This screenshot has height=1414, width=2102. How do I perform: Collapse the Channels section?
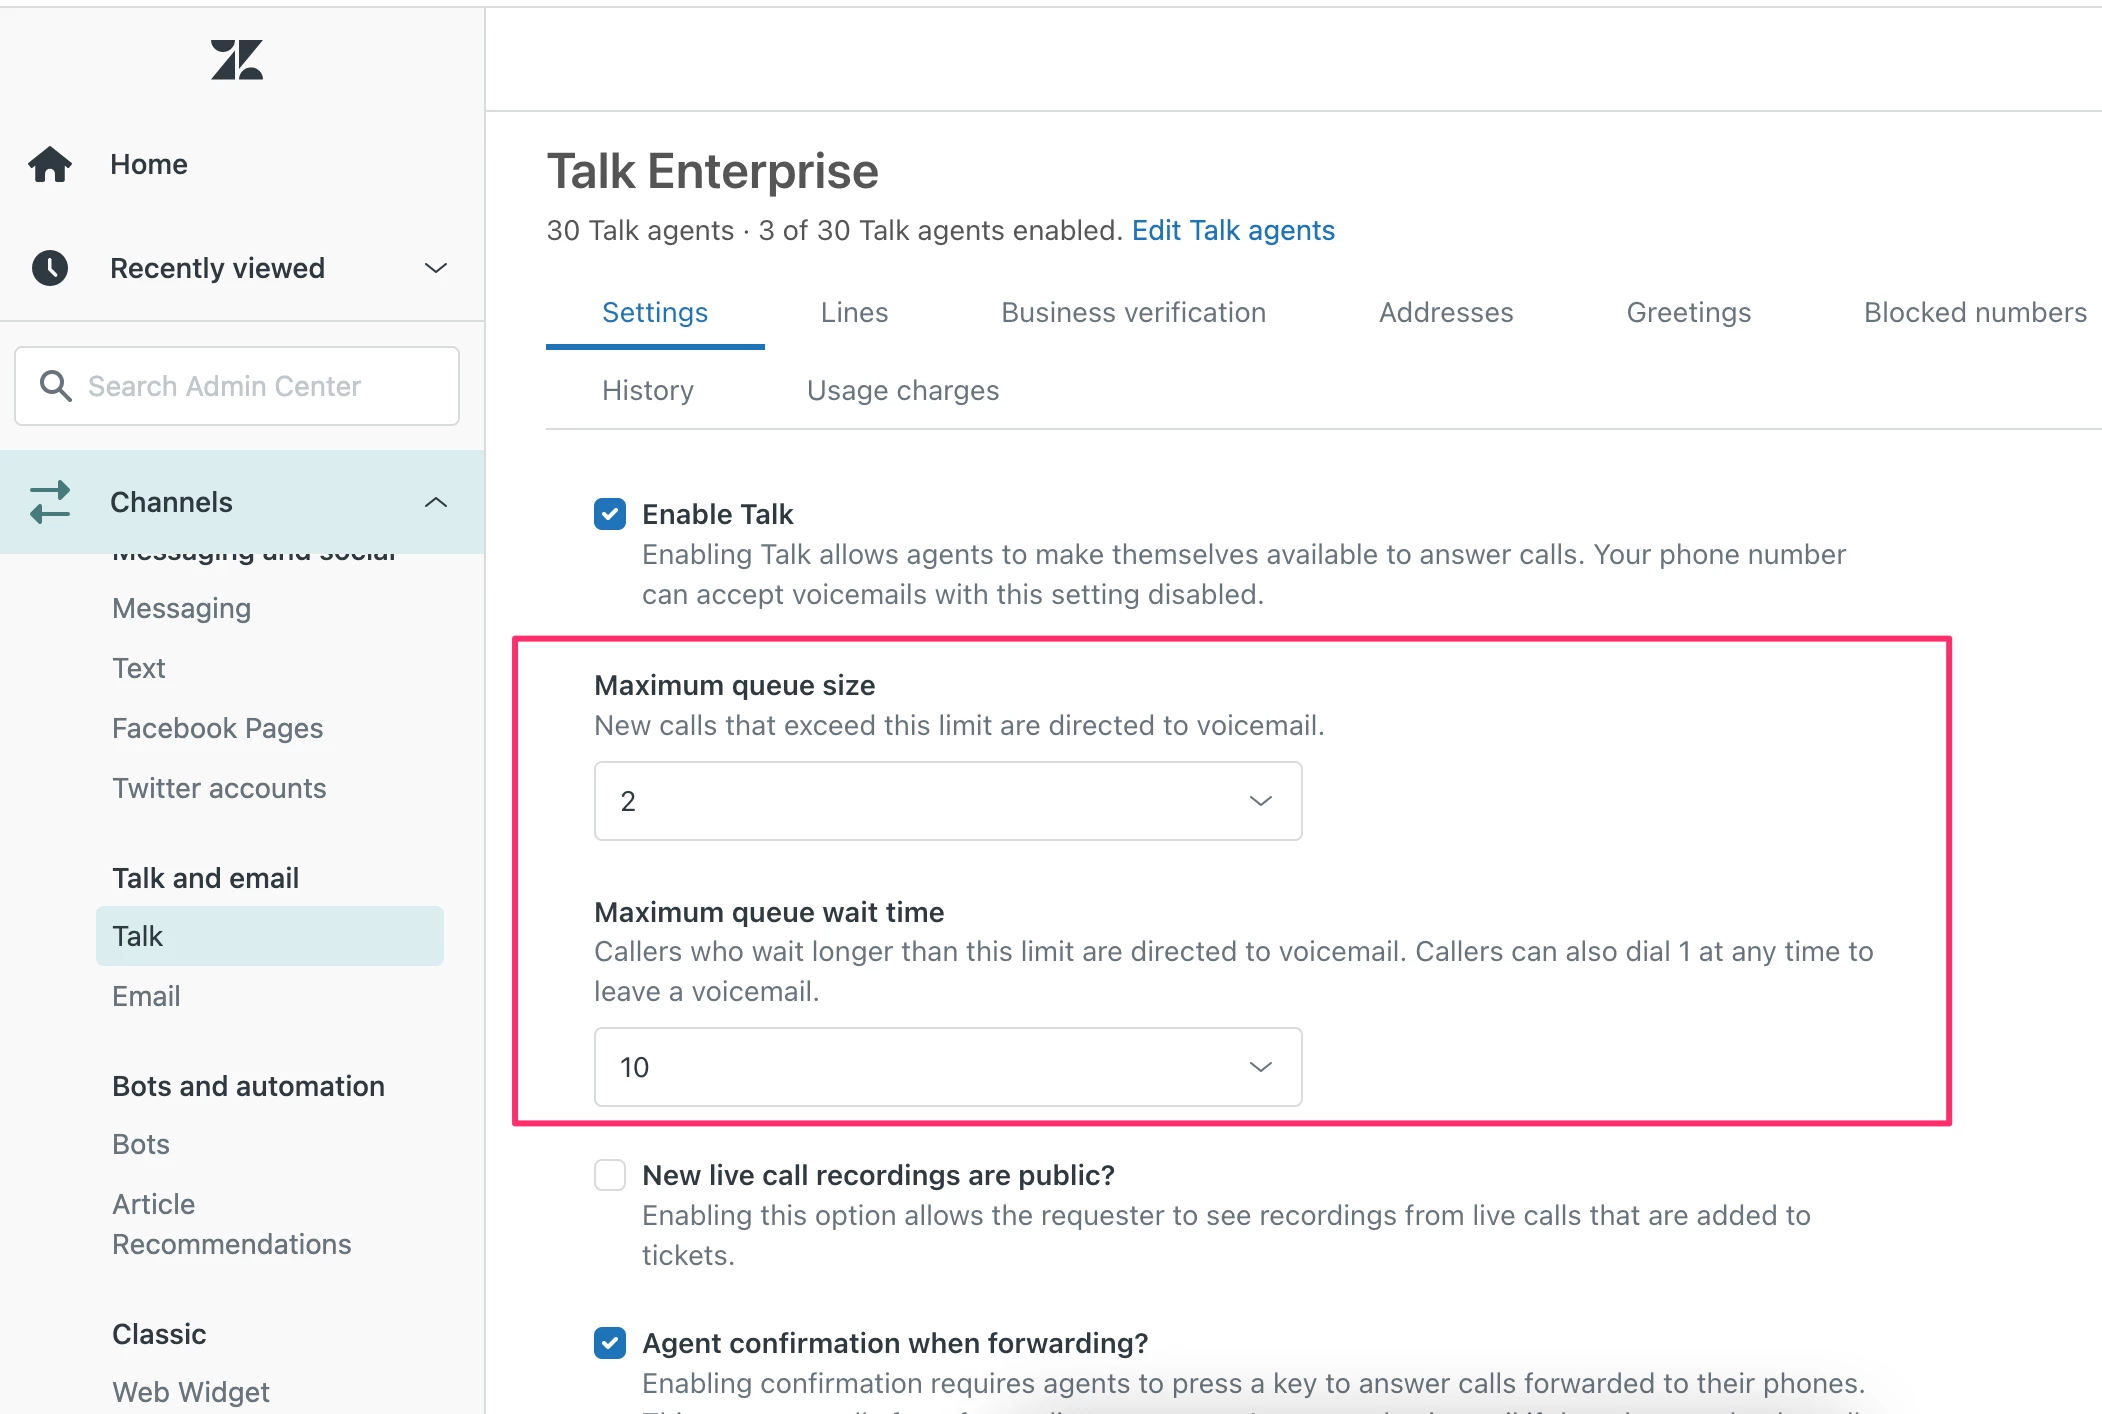tap(435, 502)
